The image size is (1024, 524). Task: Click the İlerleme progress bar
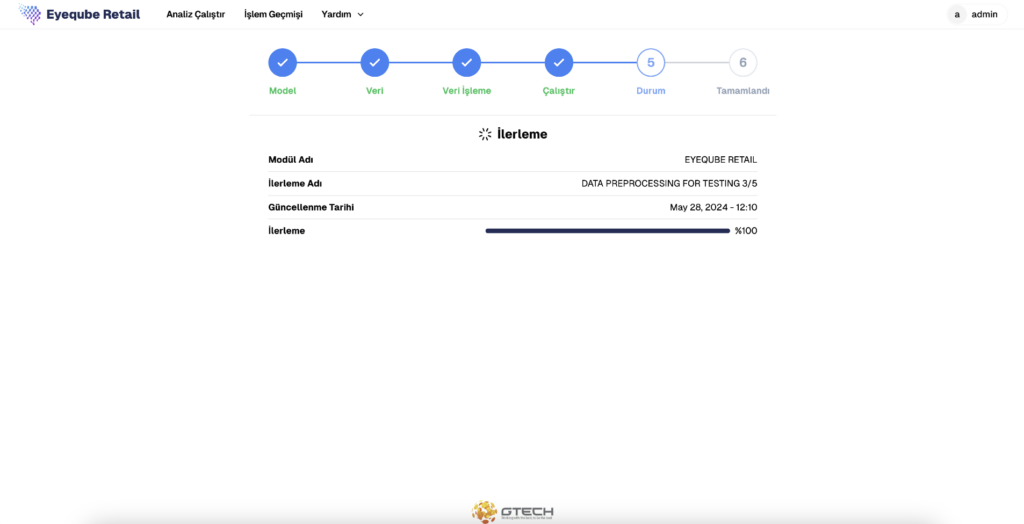pos(607,231)
